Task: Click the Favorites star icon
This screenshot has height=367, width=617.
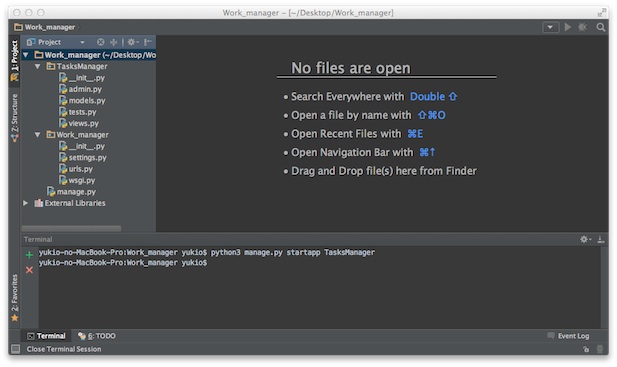Action: pyautogui.click(x=15, y=318)
